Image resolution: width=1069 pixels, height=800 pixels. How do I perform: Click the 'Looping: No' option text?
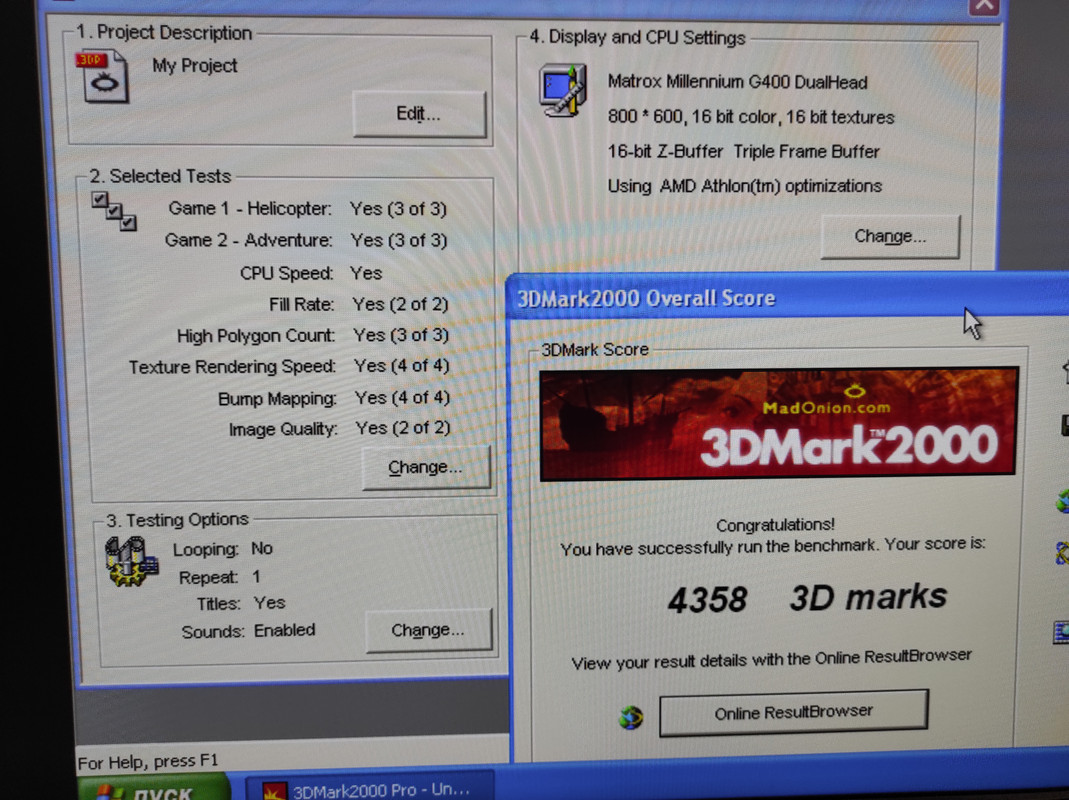click(222, 549)
